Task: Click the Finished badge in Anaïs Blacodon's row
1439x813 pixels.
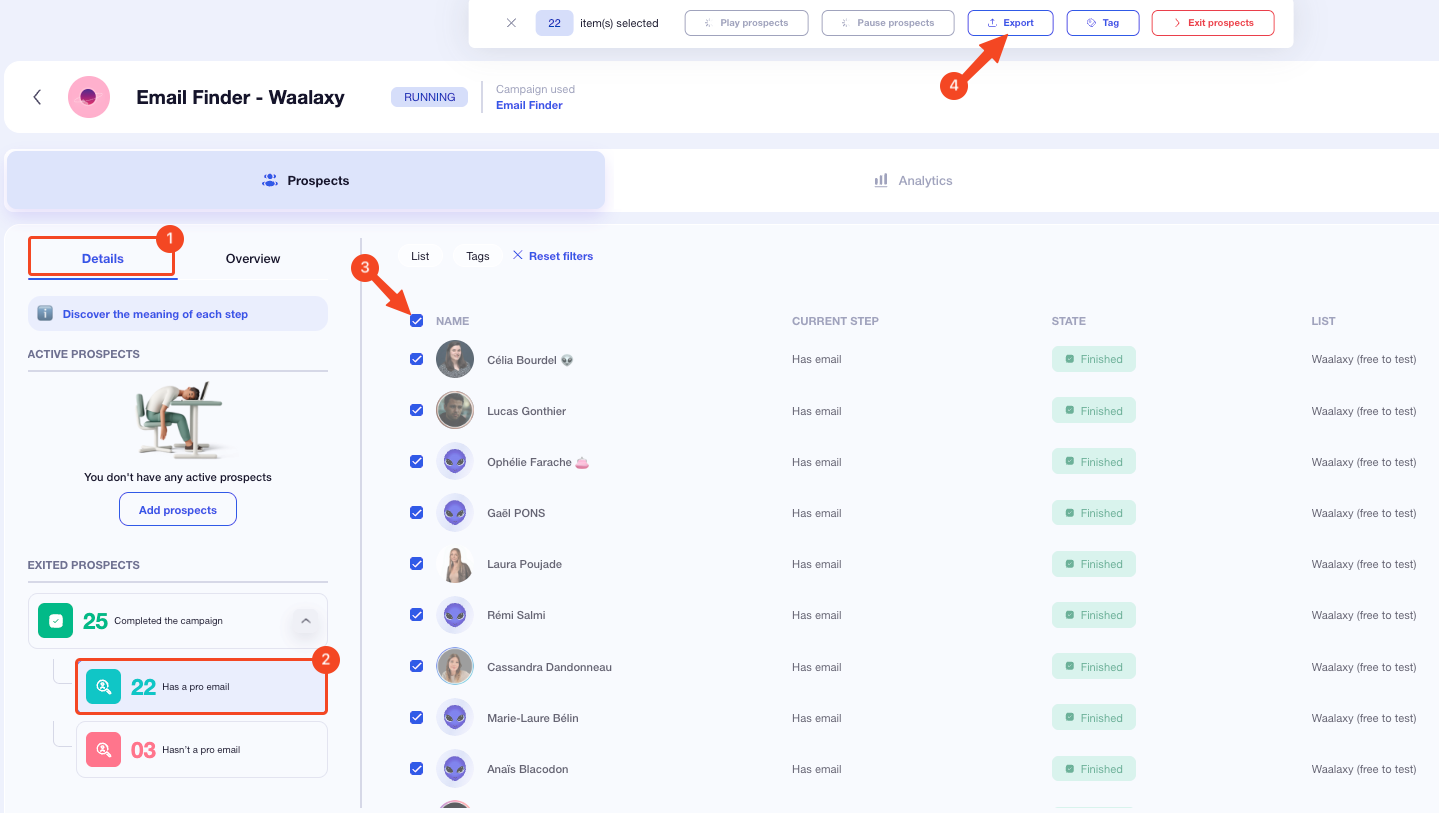Action: point(1094,768)
